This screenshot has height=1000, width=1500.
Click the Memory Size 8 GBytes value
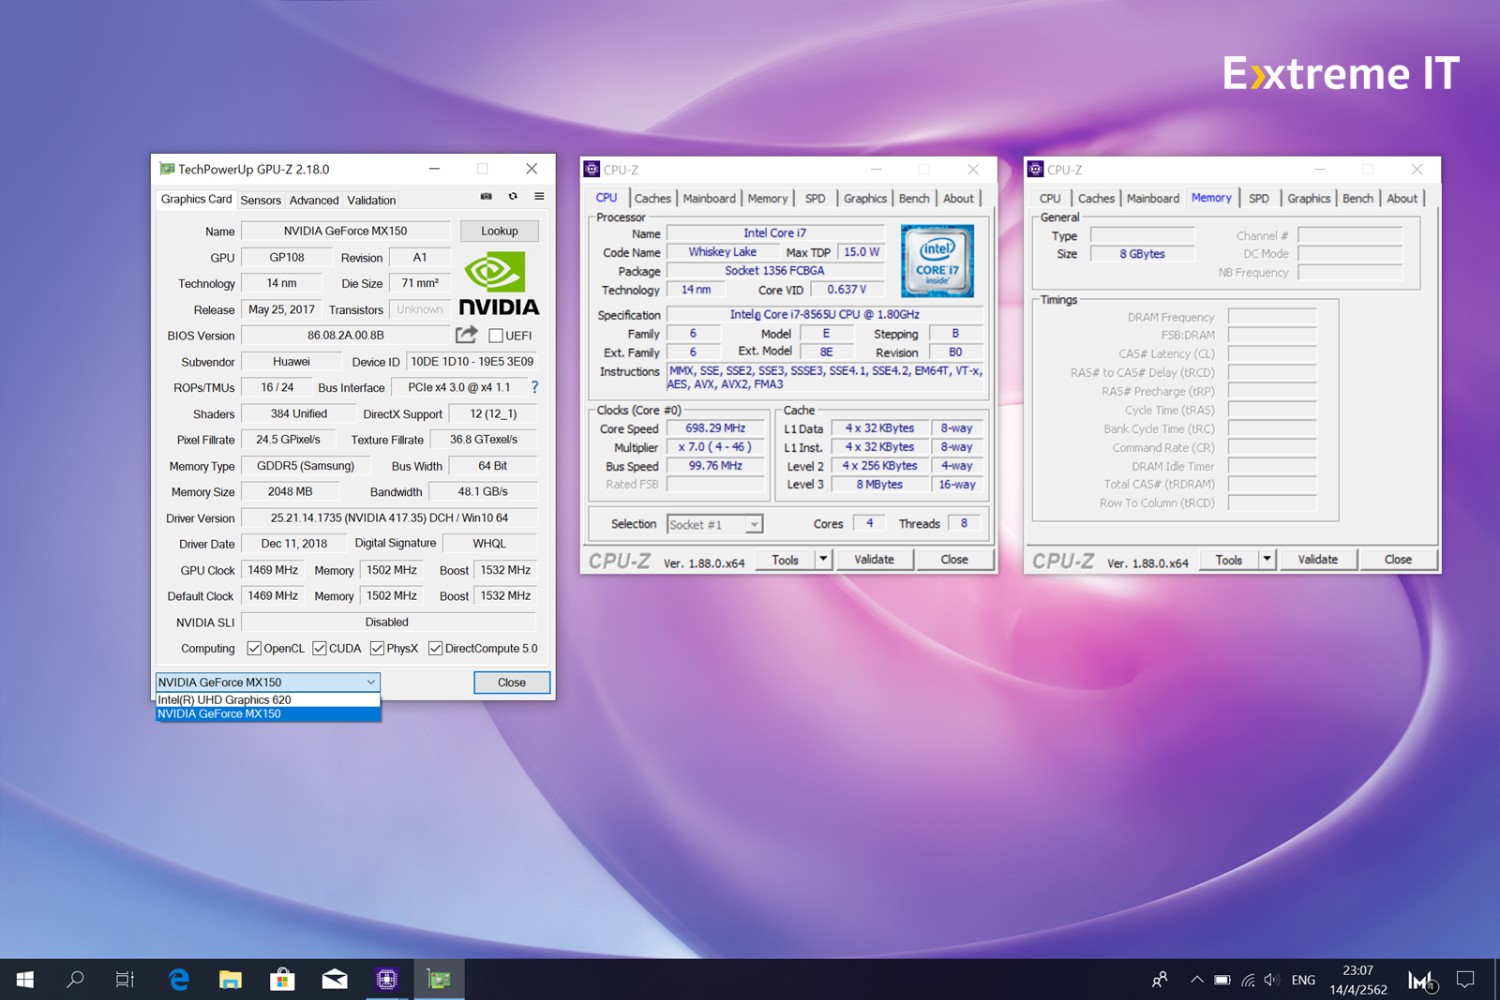(1142, 254)
